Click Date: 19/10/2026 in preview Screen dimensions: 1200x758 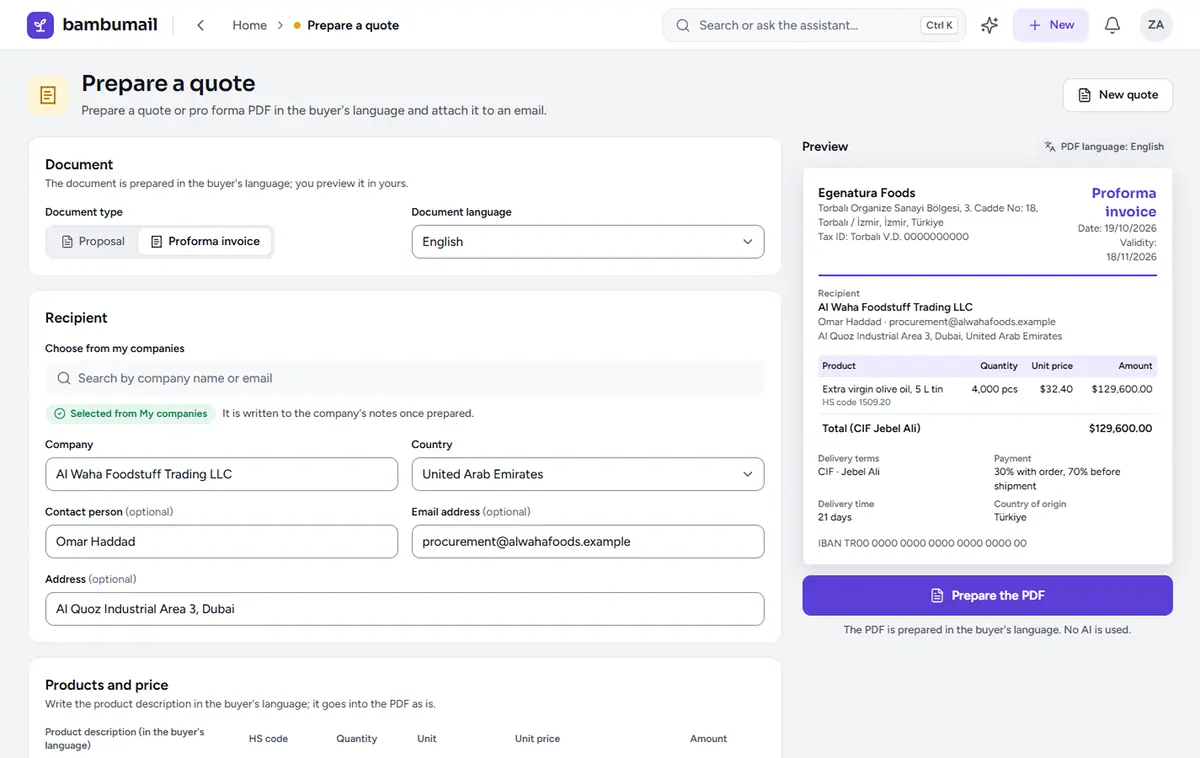tap(1117, 229)
